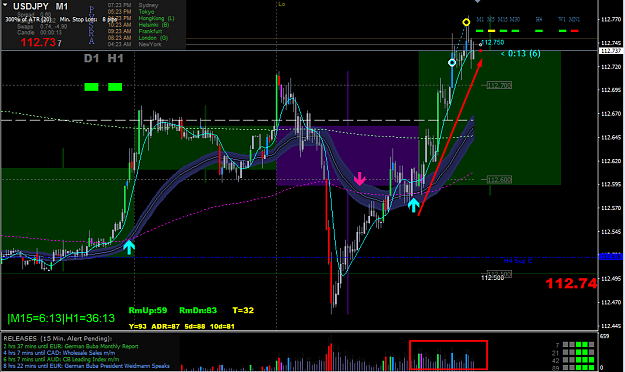Click the white-cyan circle marker on the candle
This screenshot has width=625, height=372.
point(452,63)
